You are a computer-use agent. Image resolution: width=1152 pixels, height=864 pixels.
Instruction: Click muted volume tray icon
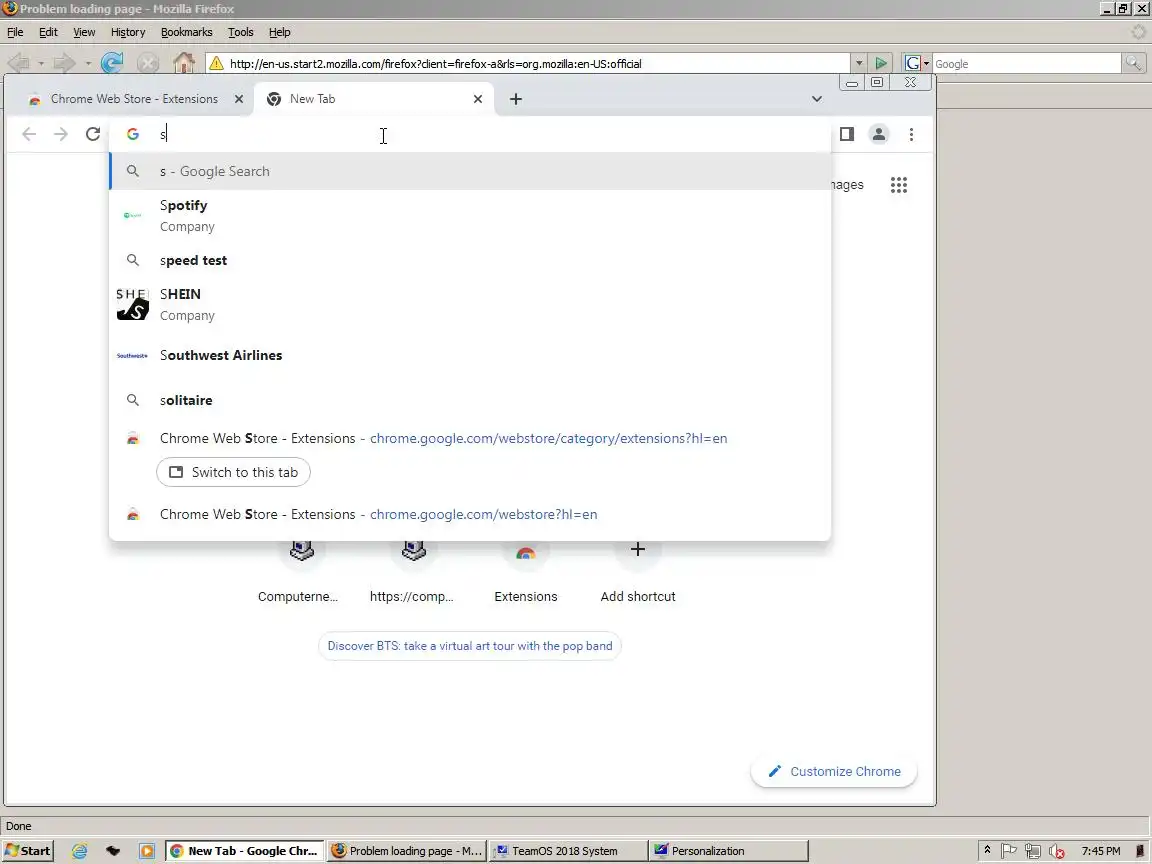point(1057,851)
